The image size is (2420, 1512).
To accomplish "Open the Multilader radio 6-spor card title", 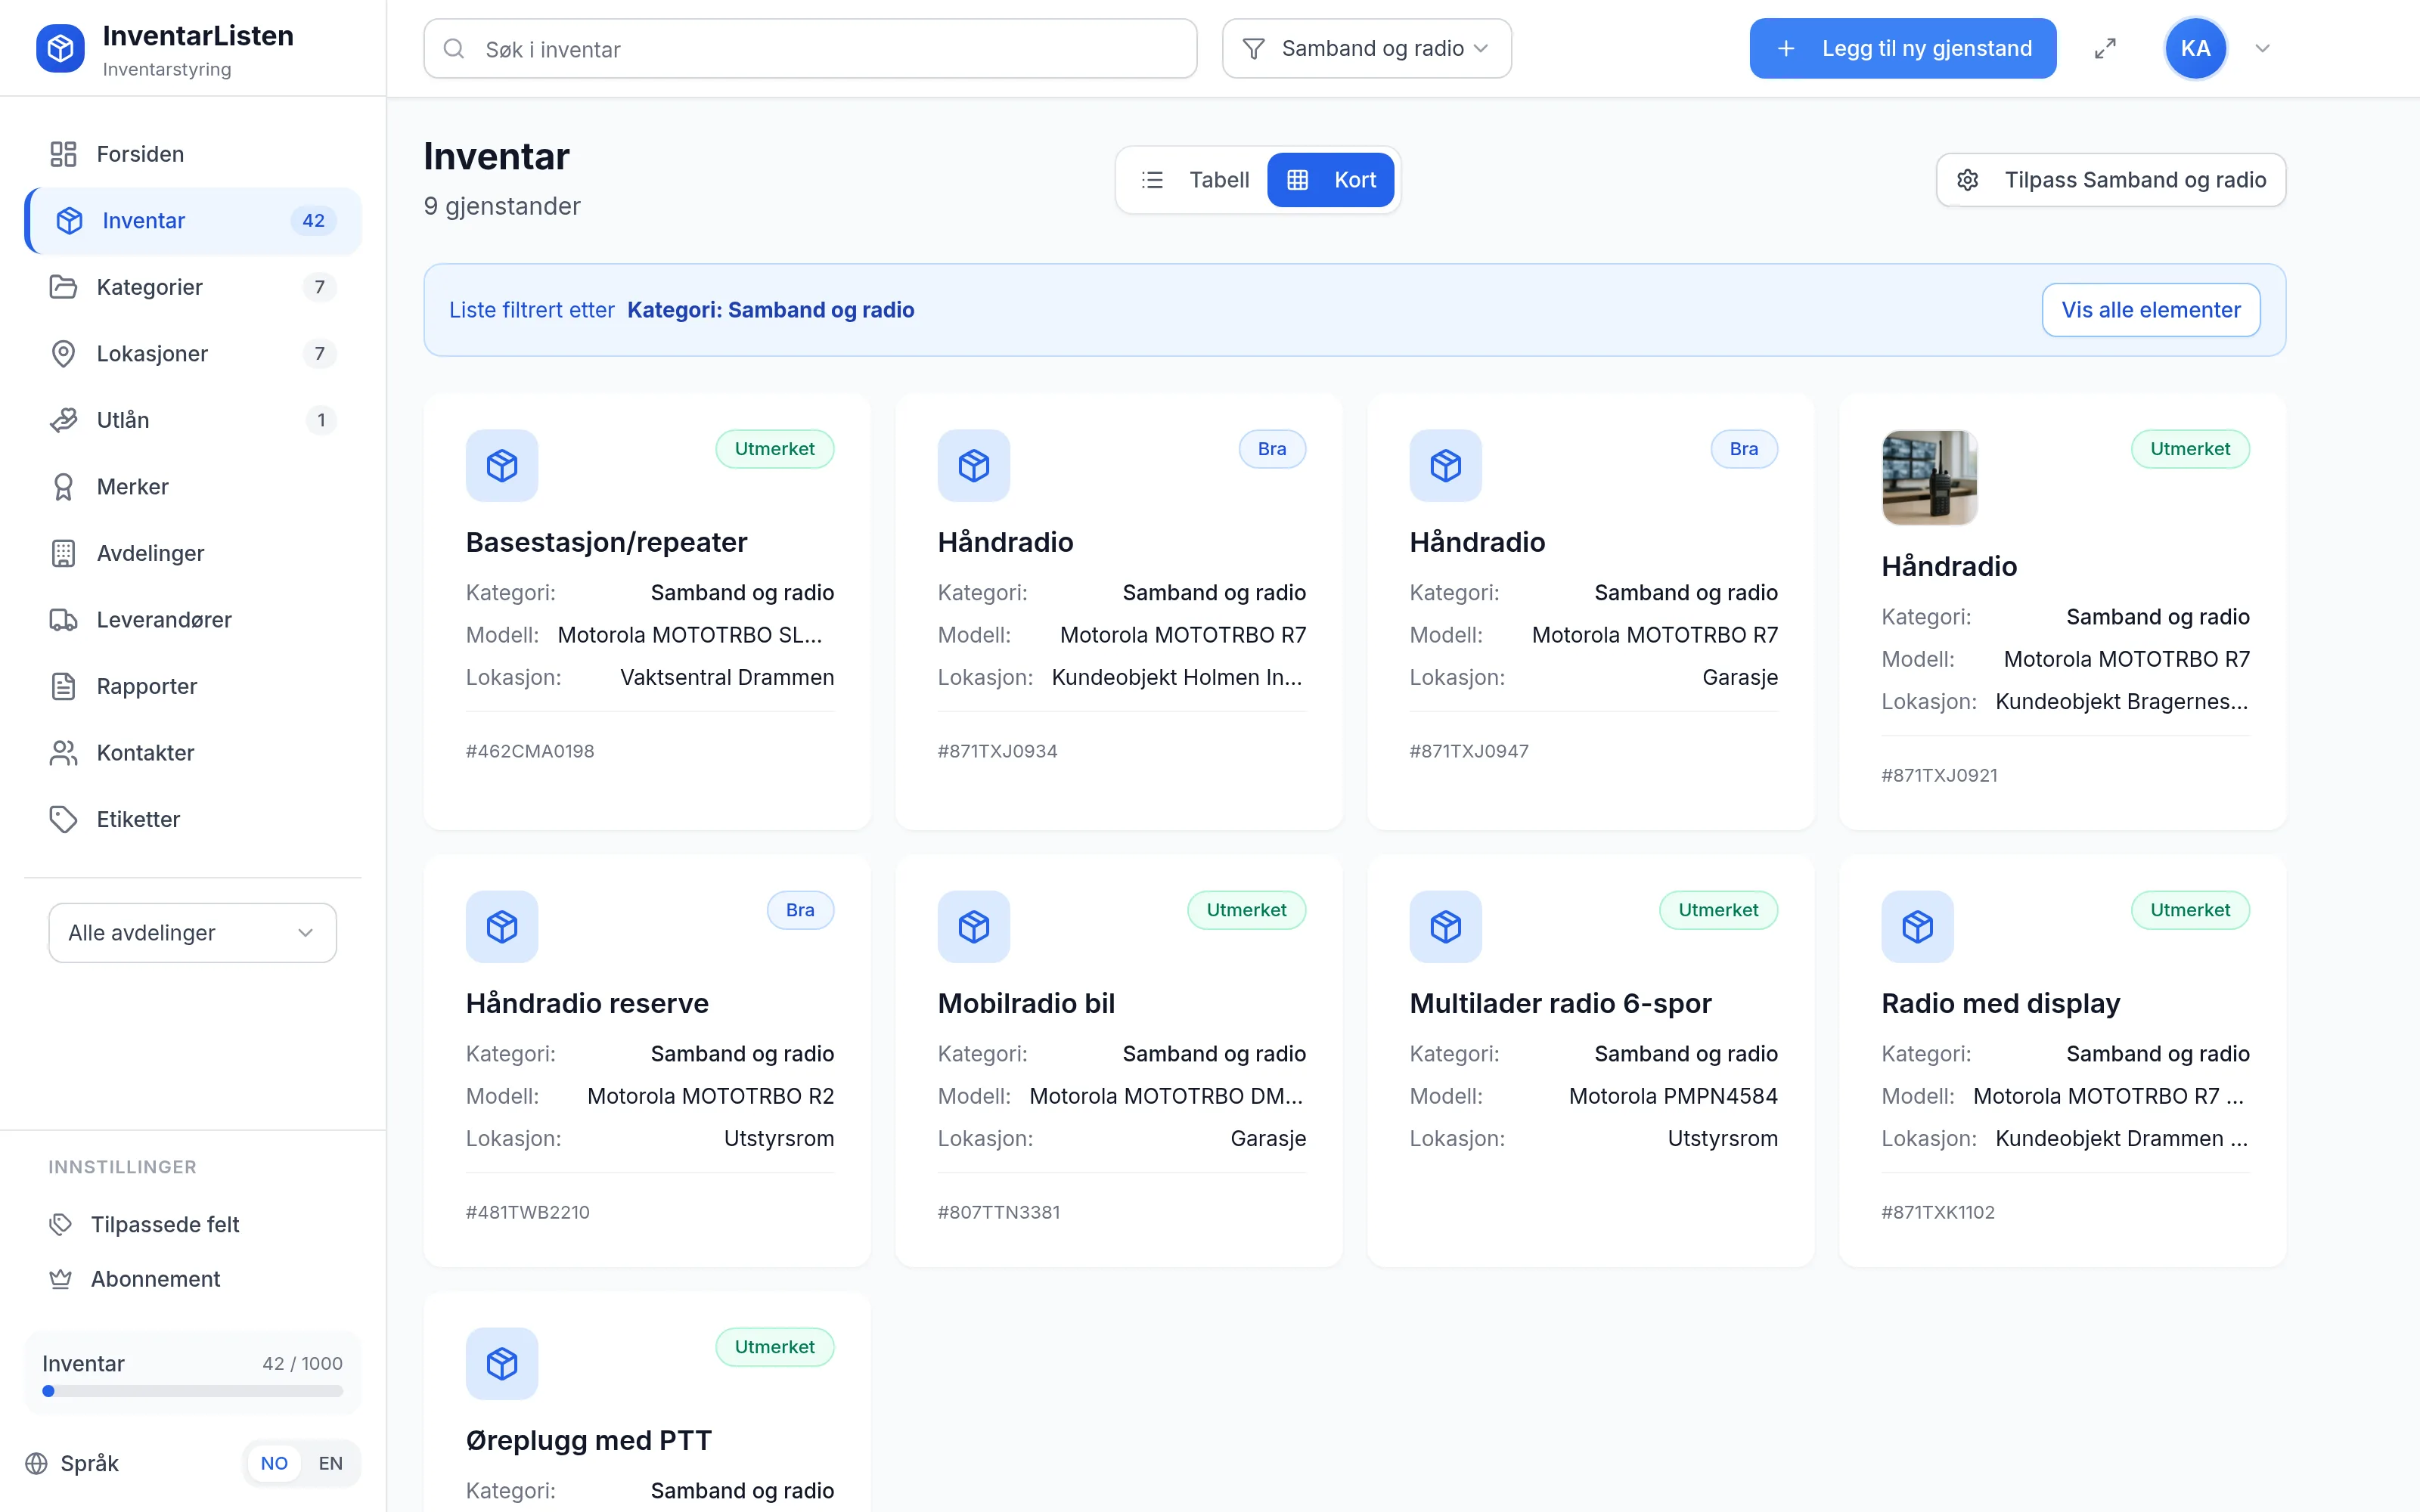I will click(1560, 1003).
